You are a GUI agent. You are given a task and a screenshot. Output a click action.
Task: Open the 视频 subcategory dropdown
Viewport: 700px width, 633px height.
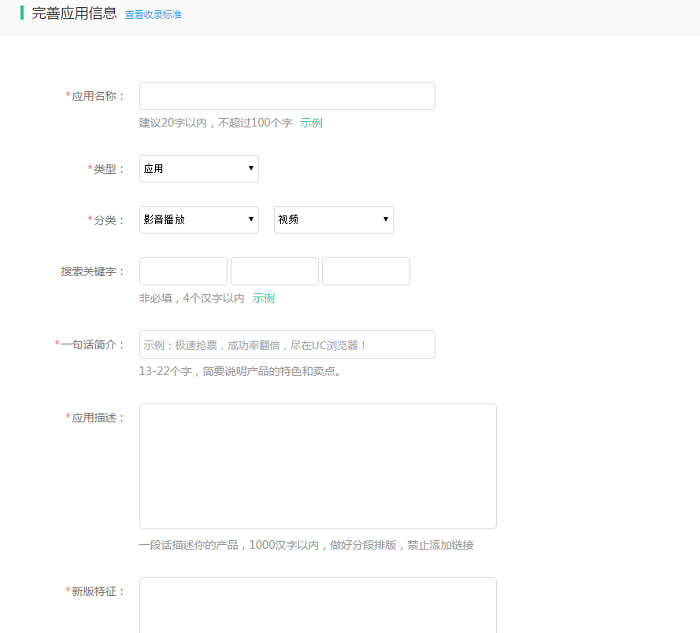333,220
